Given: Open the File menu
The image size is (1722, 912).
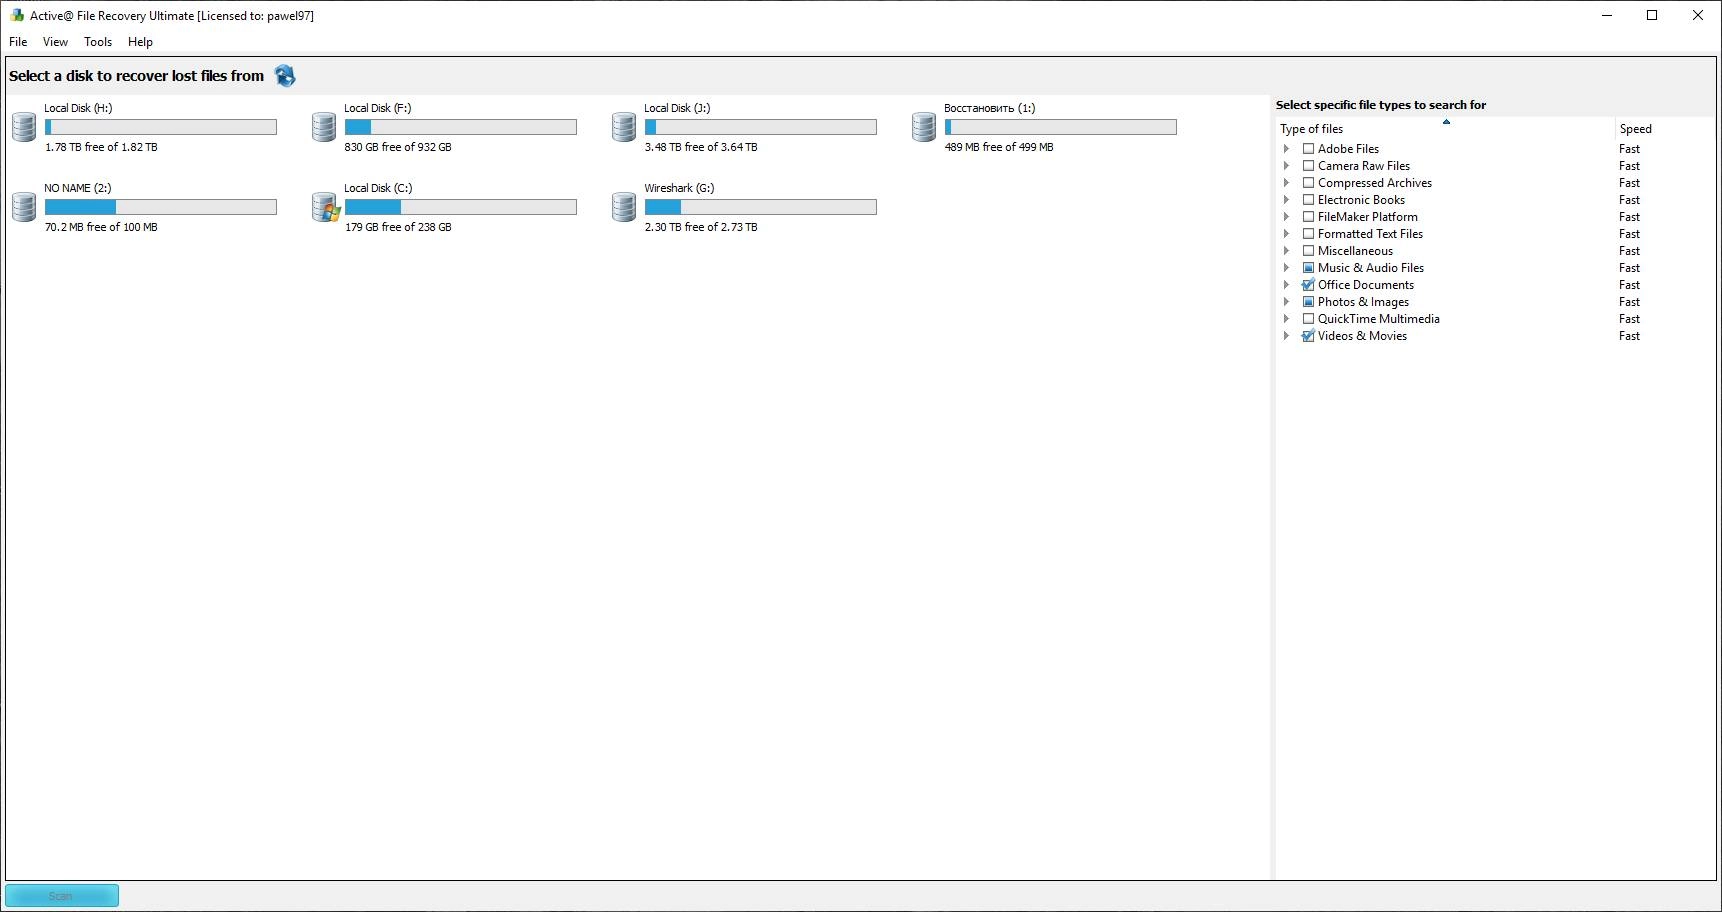Looking at the screenshot, I should point(18,42).
